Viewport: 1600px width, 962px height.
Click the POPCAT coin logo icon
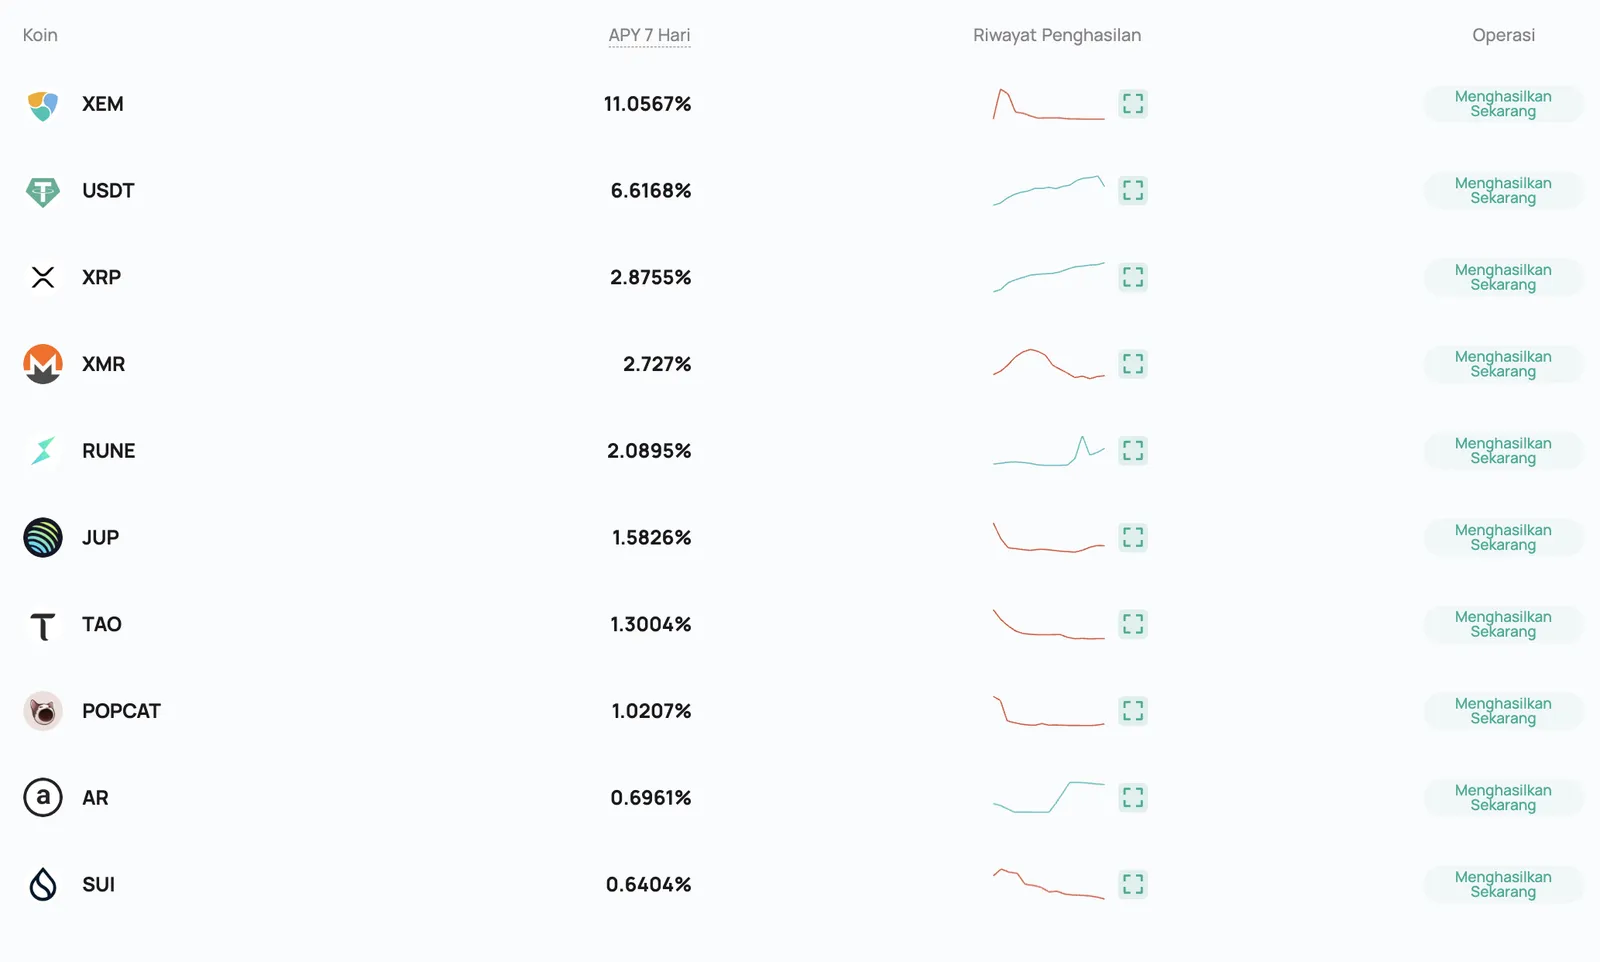pyautogui.click(x=43, y=711)
